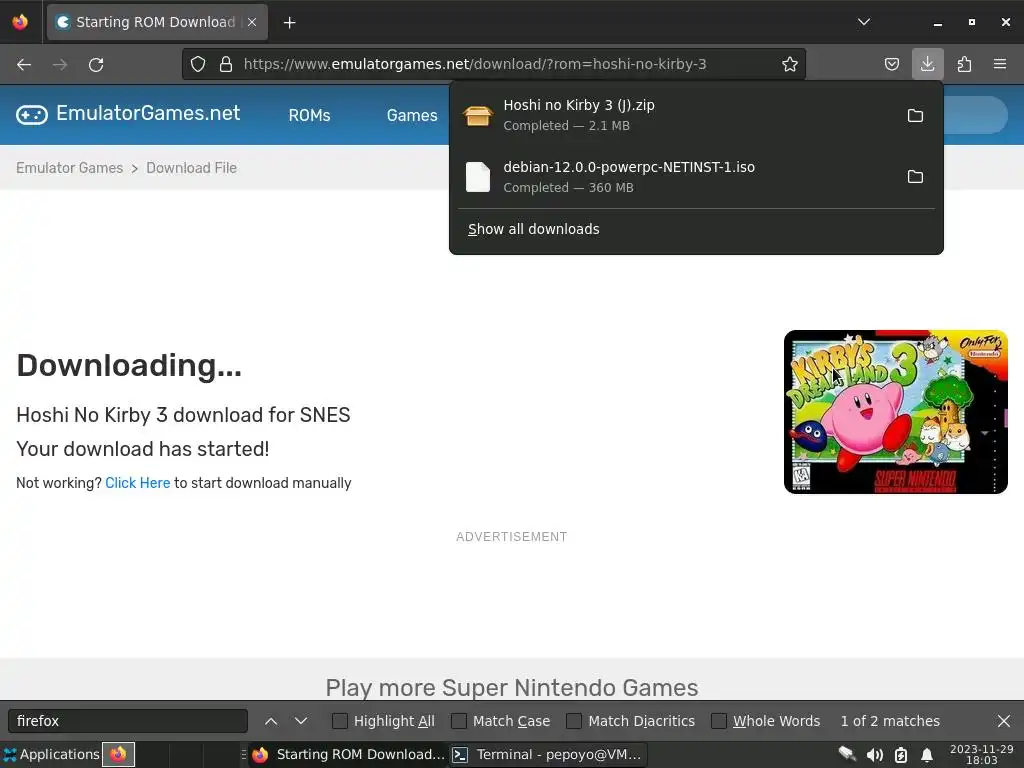Open the ROMs menu item
Screen dimensions: 1024x768
tap(310, 115)
